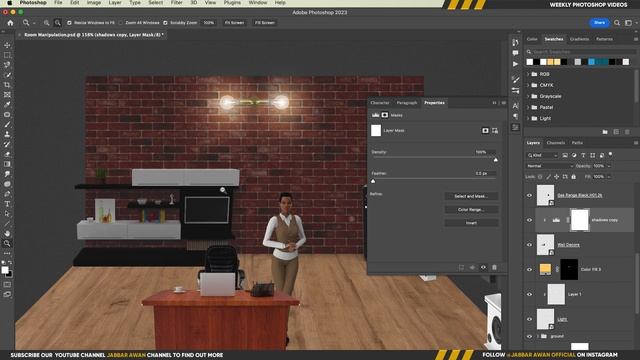The height and width of the screenshot is (360, 640).
Task: Open the Opacity value dropdown arrow
Action: (609, 166)
